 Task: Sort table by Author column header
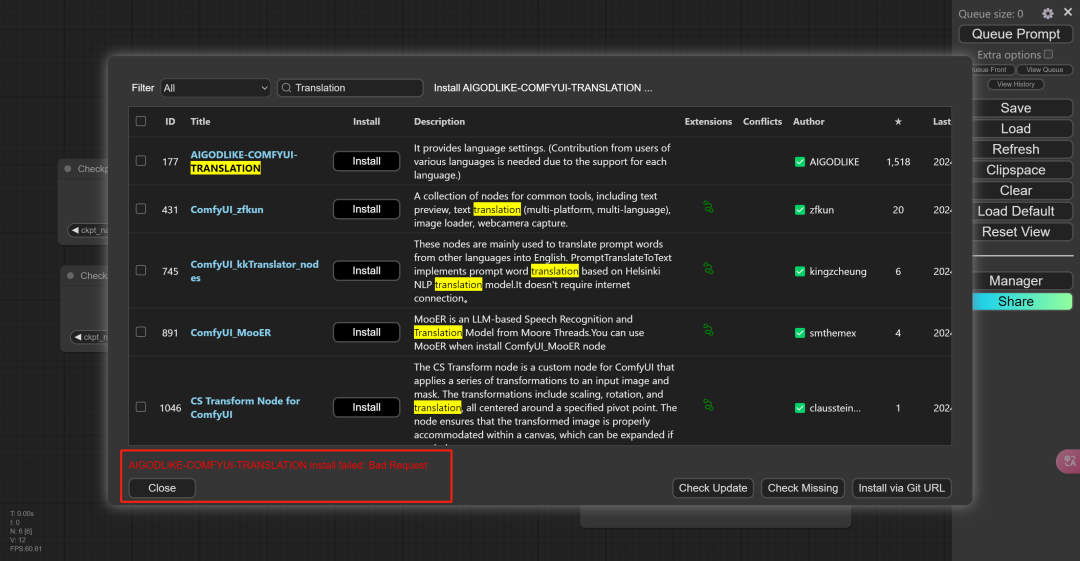pos(809,121)
